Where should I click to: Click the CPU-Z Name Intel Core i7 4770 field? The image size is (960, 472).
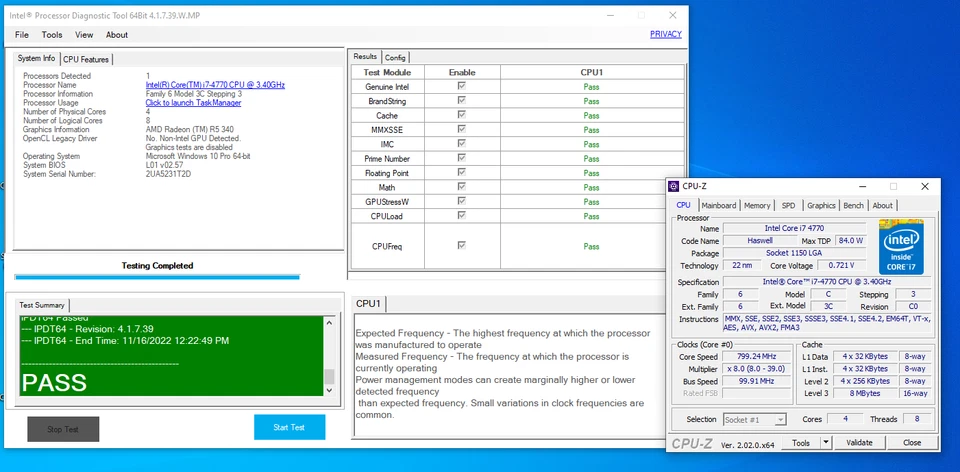coord(794,228)
